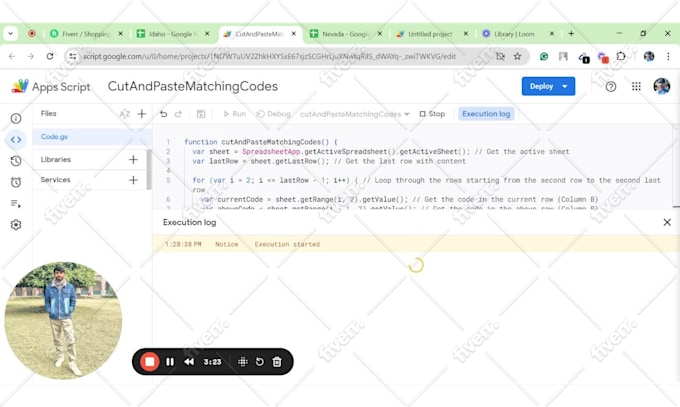Open the Google account avatar
680x407 pixels.
pos(661,86)
